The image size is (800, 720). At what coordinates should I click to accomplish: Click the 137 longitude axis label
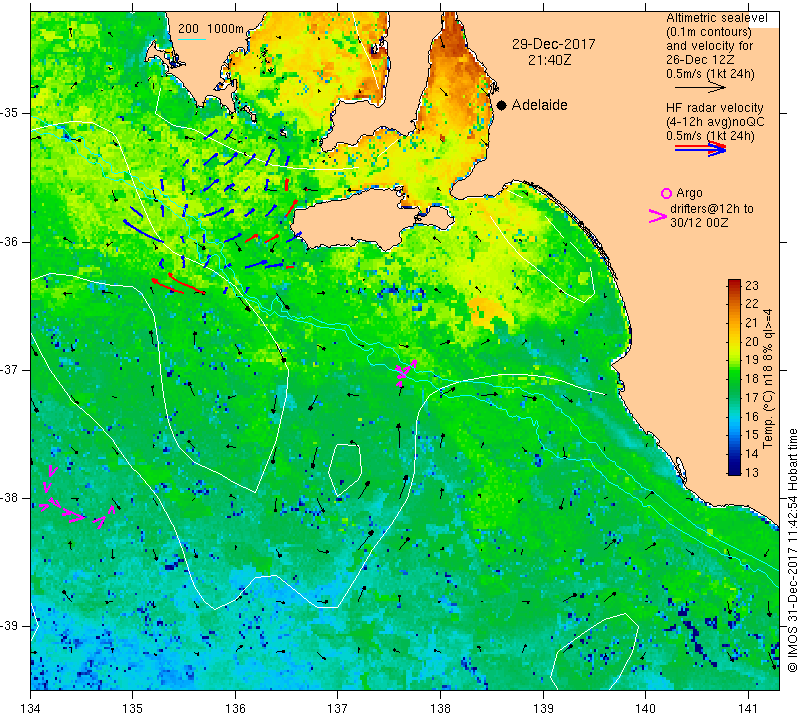coord(337,709)
